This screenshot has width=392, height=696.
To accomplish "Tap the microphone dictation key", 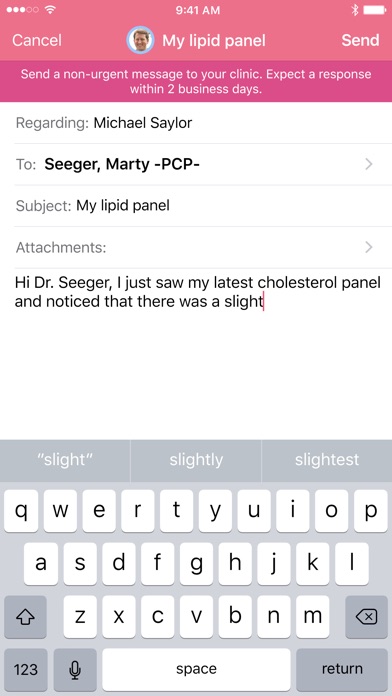I will pos(75,668).
